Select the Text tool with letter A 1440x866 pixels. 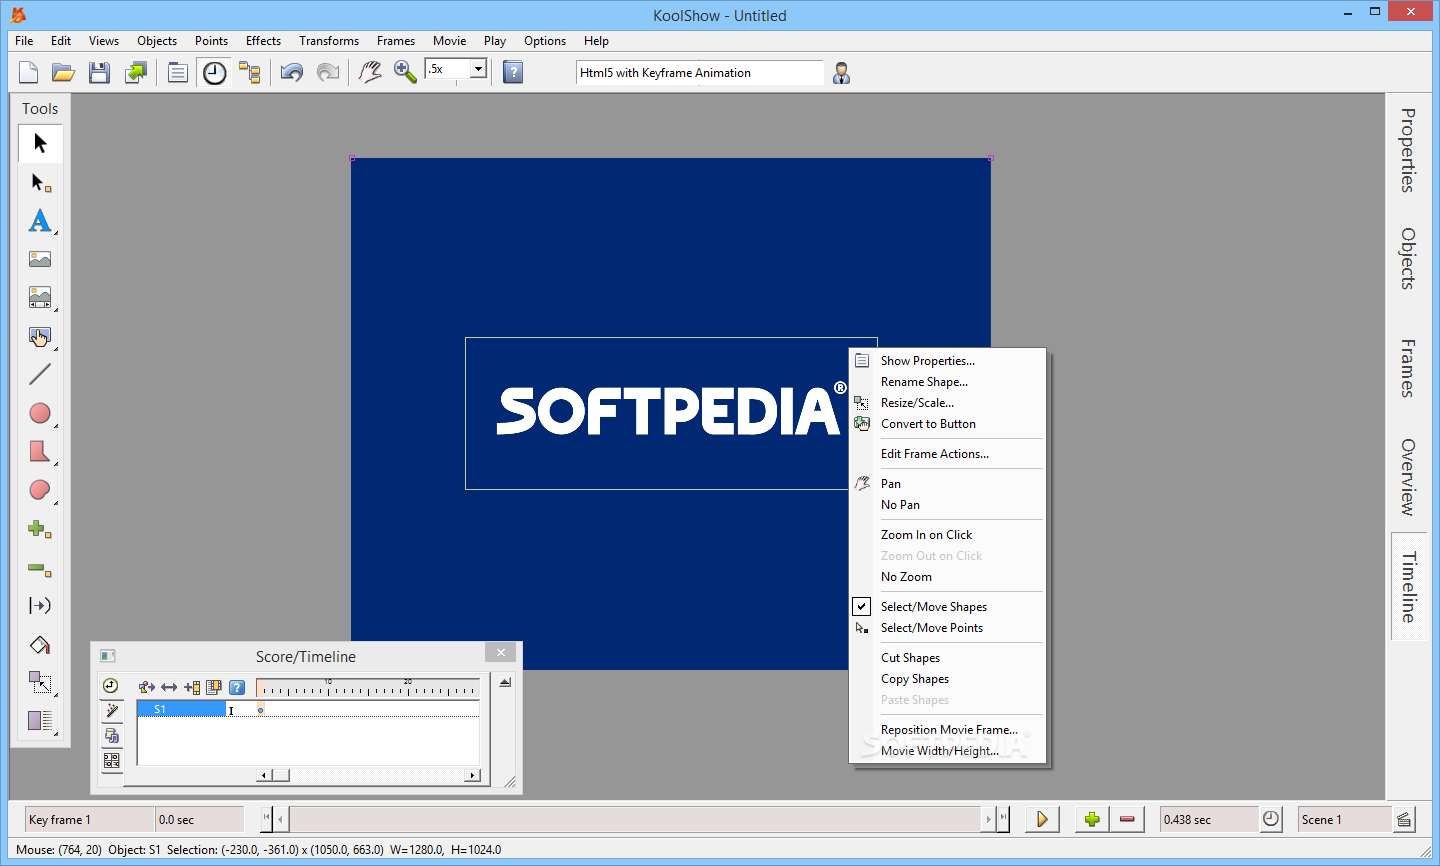tap(40, 221)
